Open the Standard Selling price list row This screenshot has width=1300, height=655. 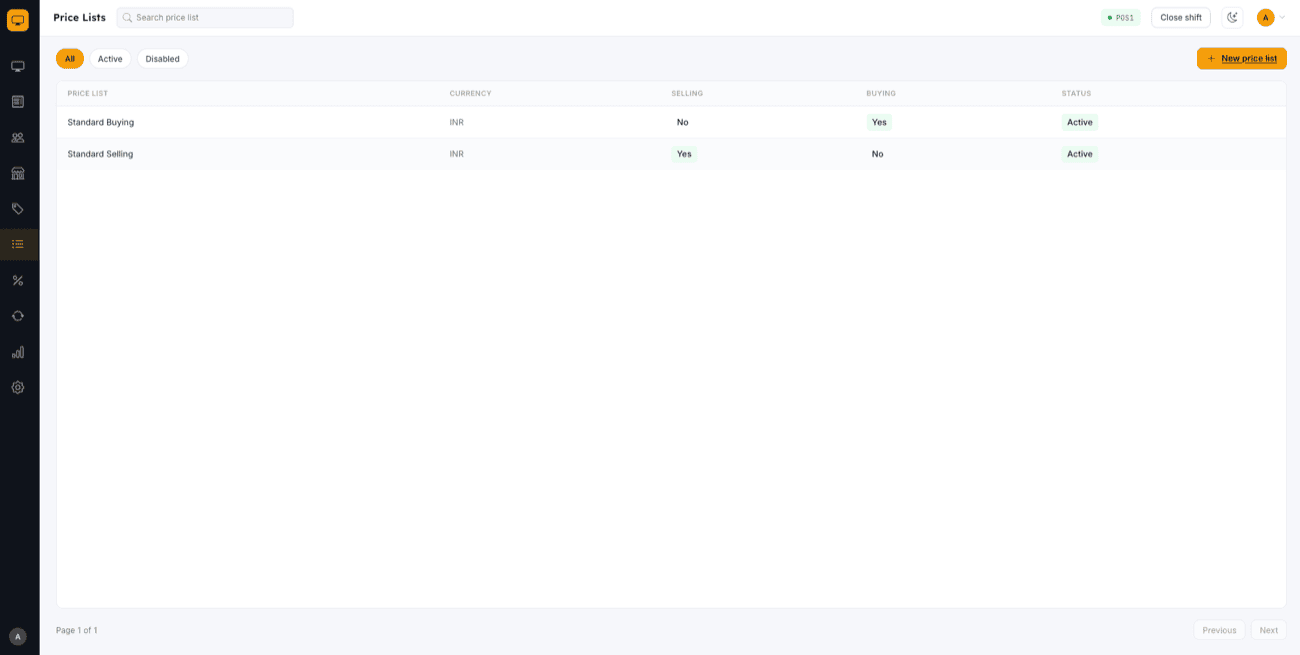671,154
